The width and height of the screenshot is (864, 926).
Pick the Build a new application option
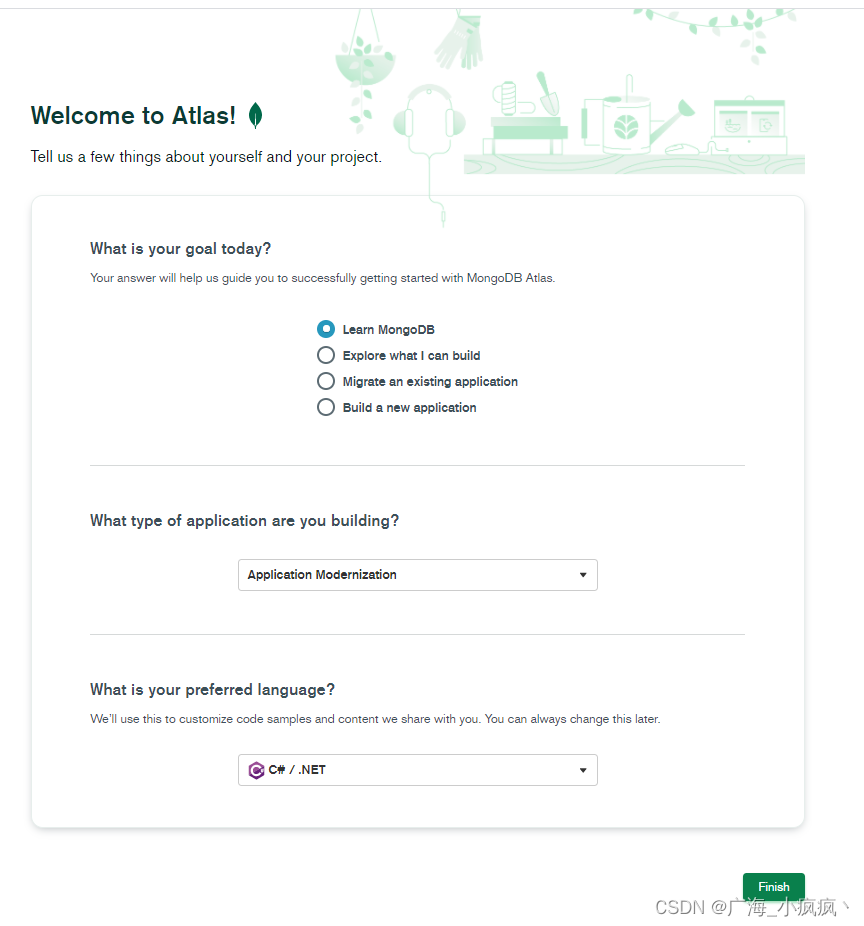[326, 407]
